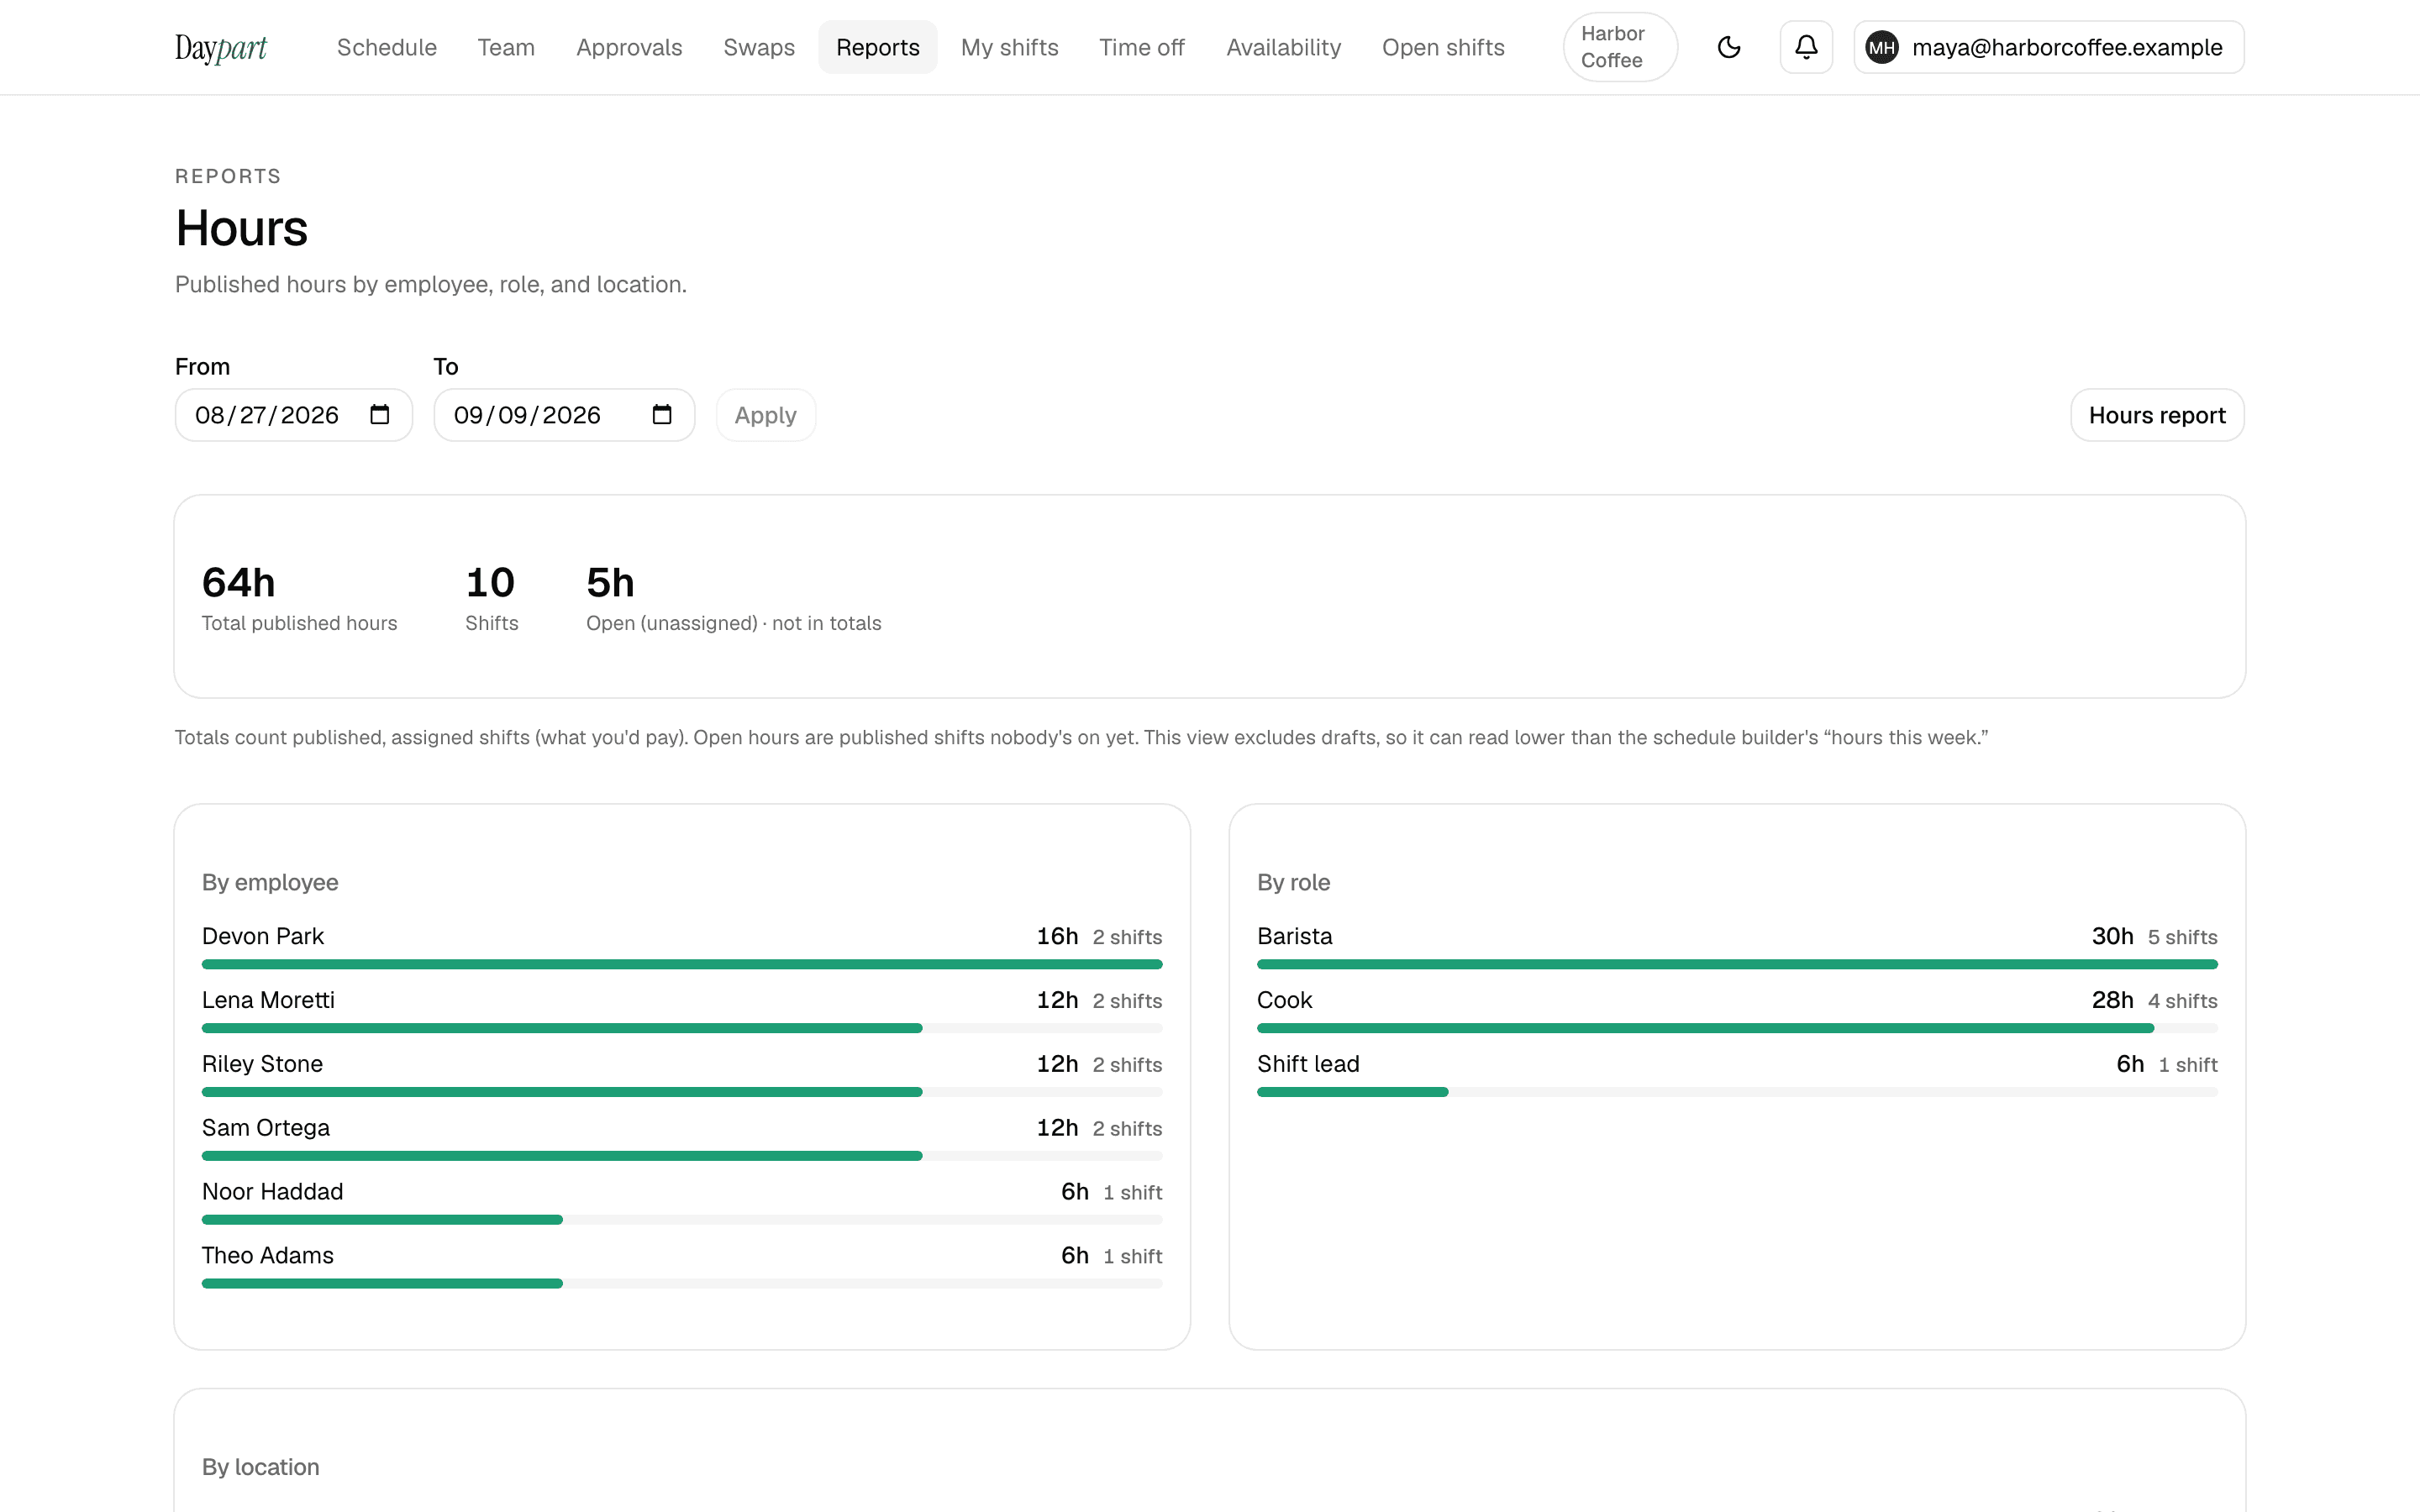
Task: Focus the From date field 08/27/2026
Action: (x=294, y=415)
